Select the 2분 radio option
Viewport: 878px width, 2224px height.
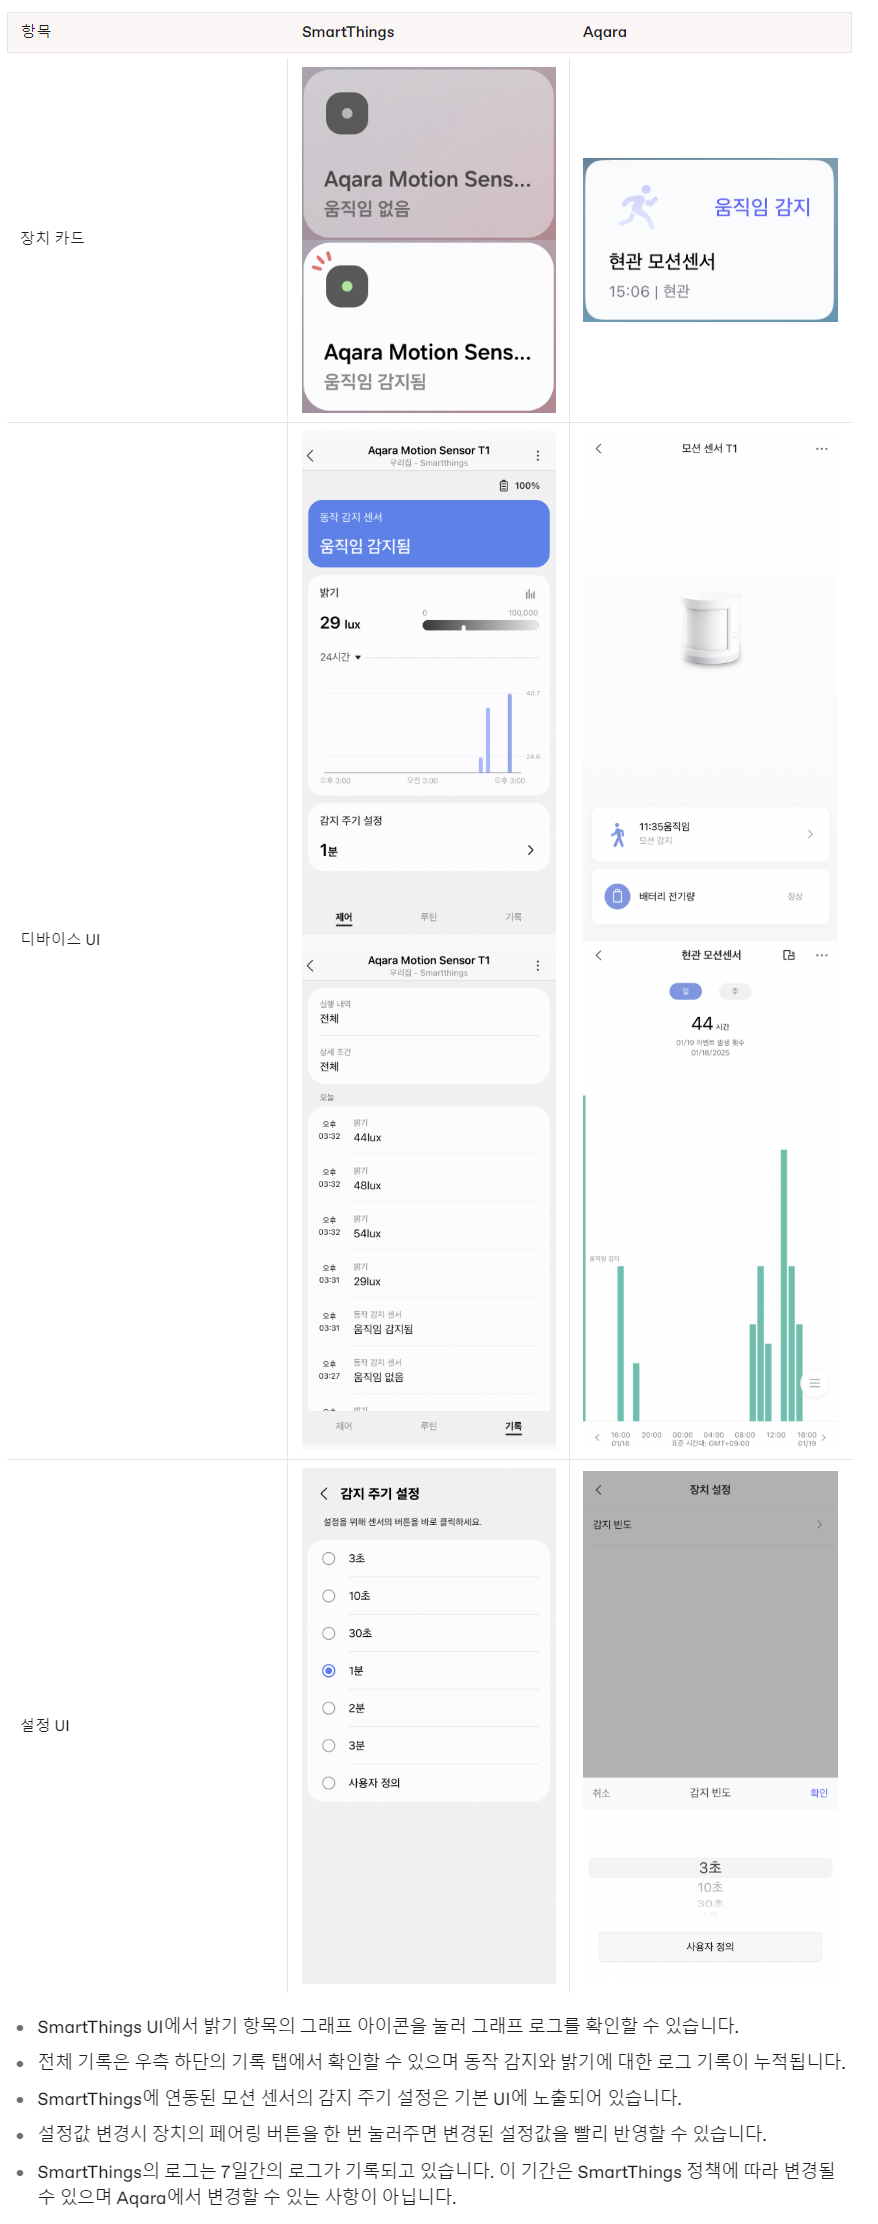(328, 1708)
